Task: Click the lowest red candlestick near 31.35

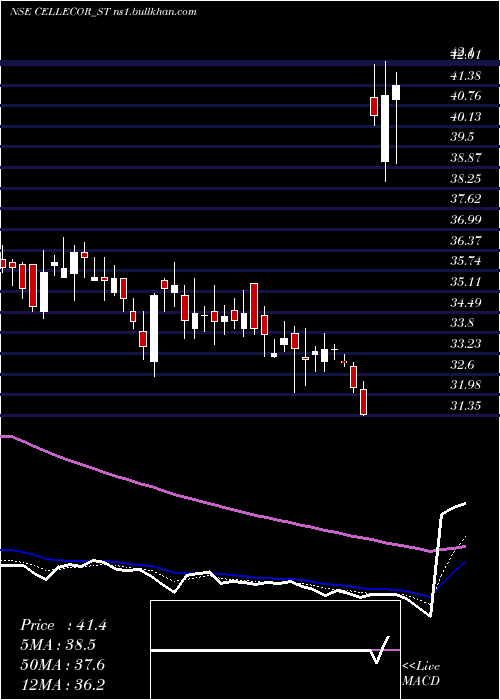Action: 363,402
